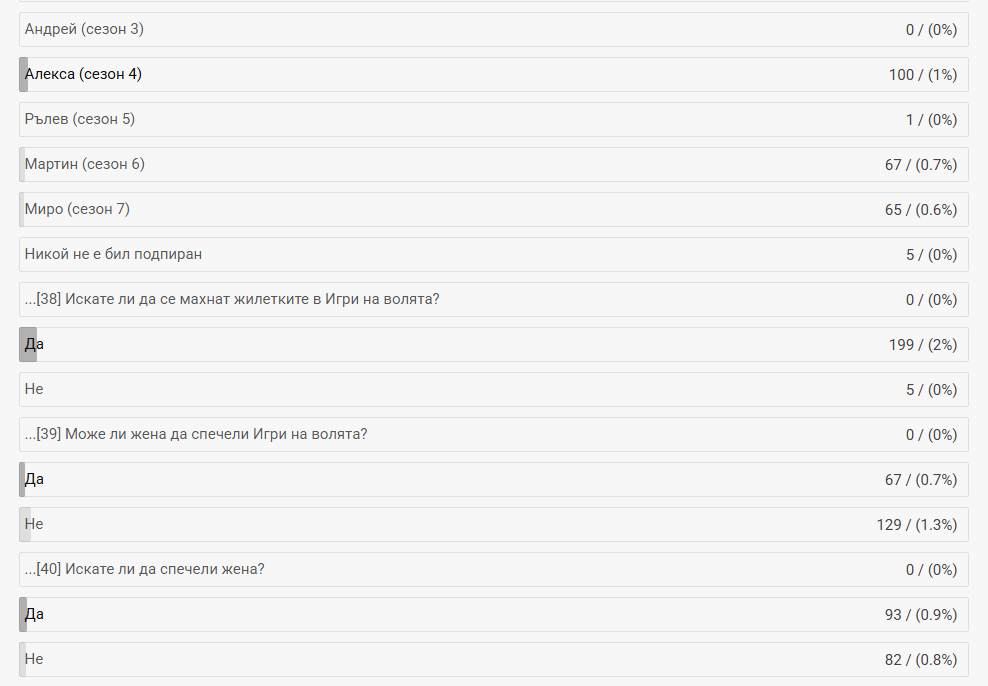This screenshot has width=988, height=686.
Task: Open question 39 about a woman winning
Action: pos(196,434)
